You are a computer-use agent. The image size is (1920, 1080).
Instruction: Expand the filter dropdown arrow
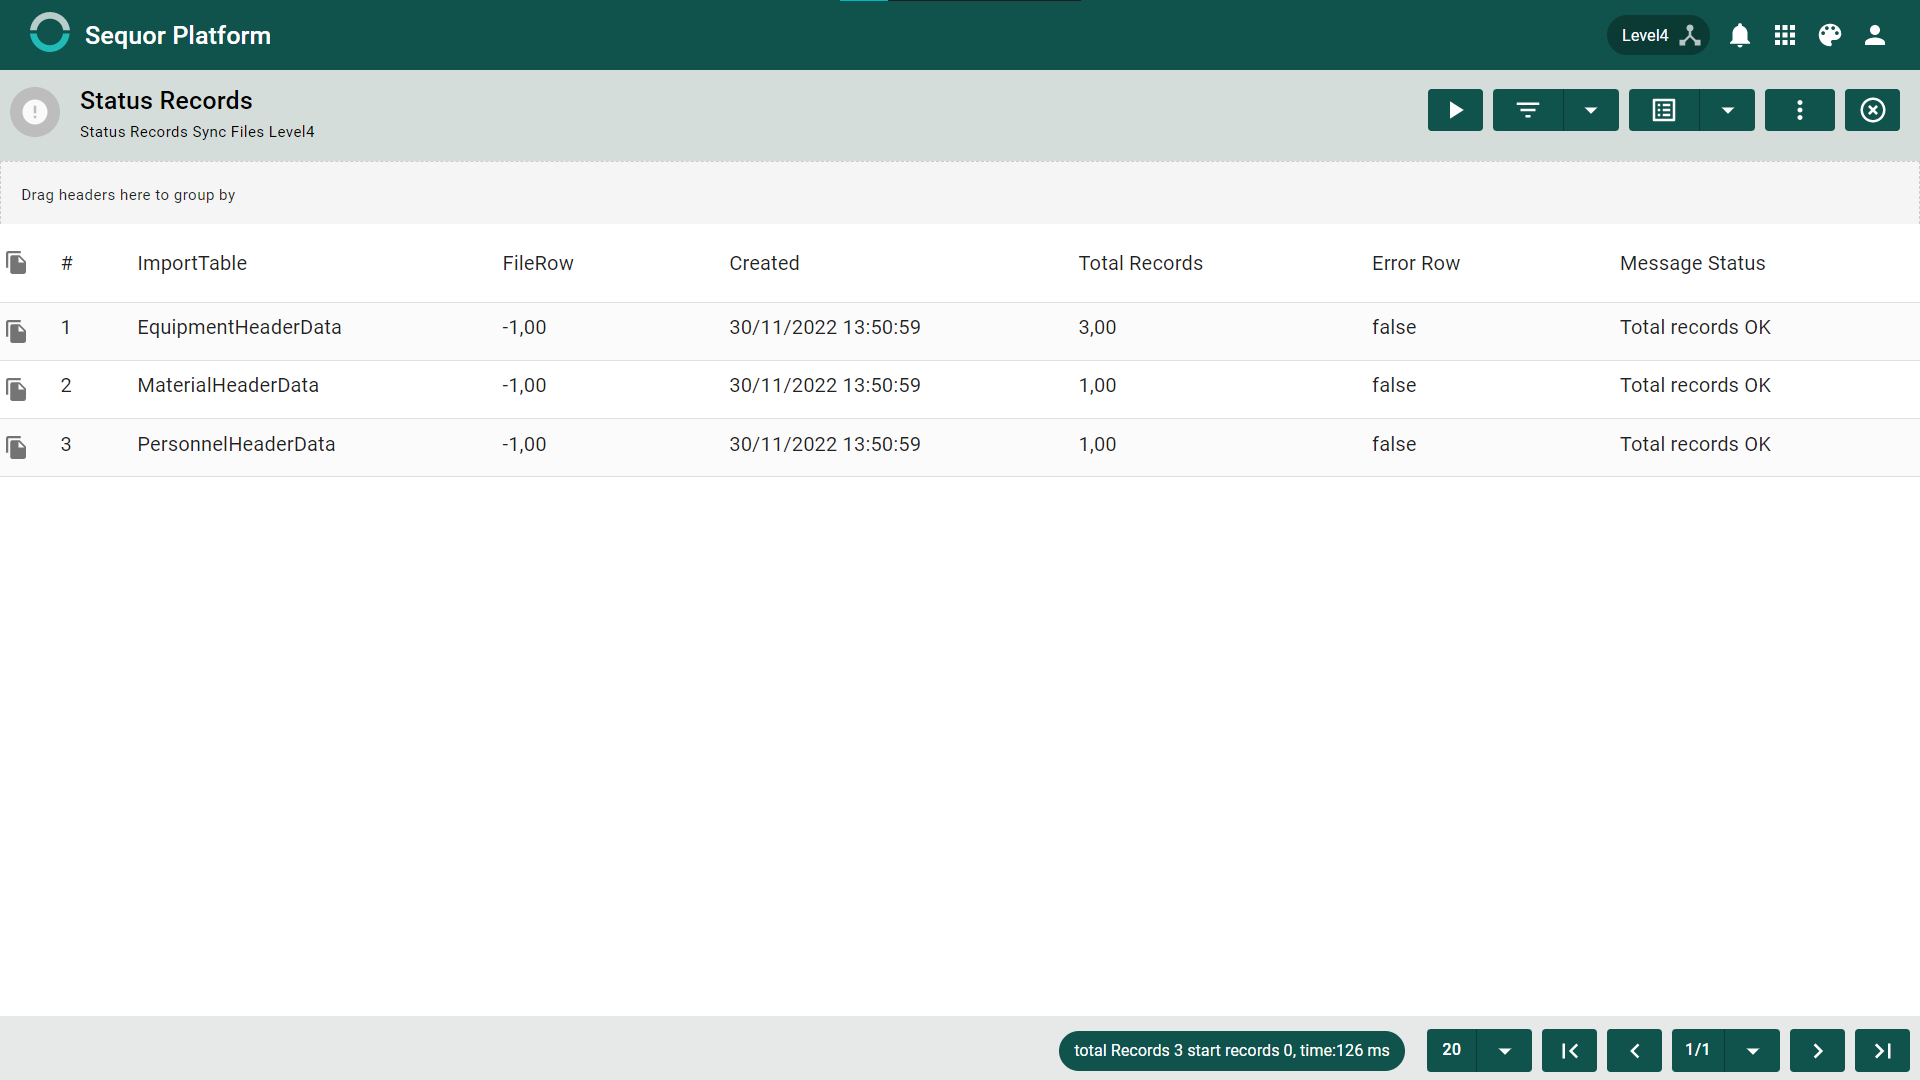point(1591,110)
